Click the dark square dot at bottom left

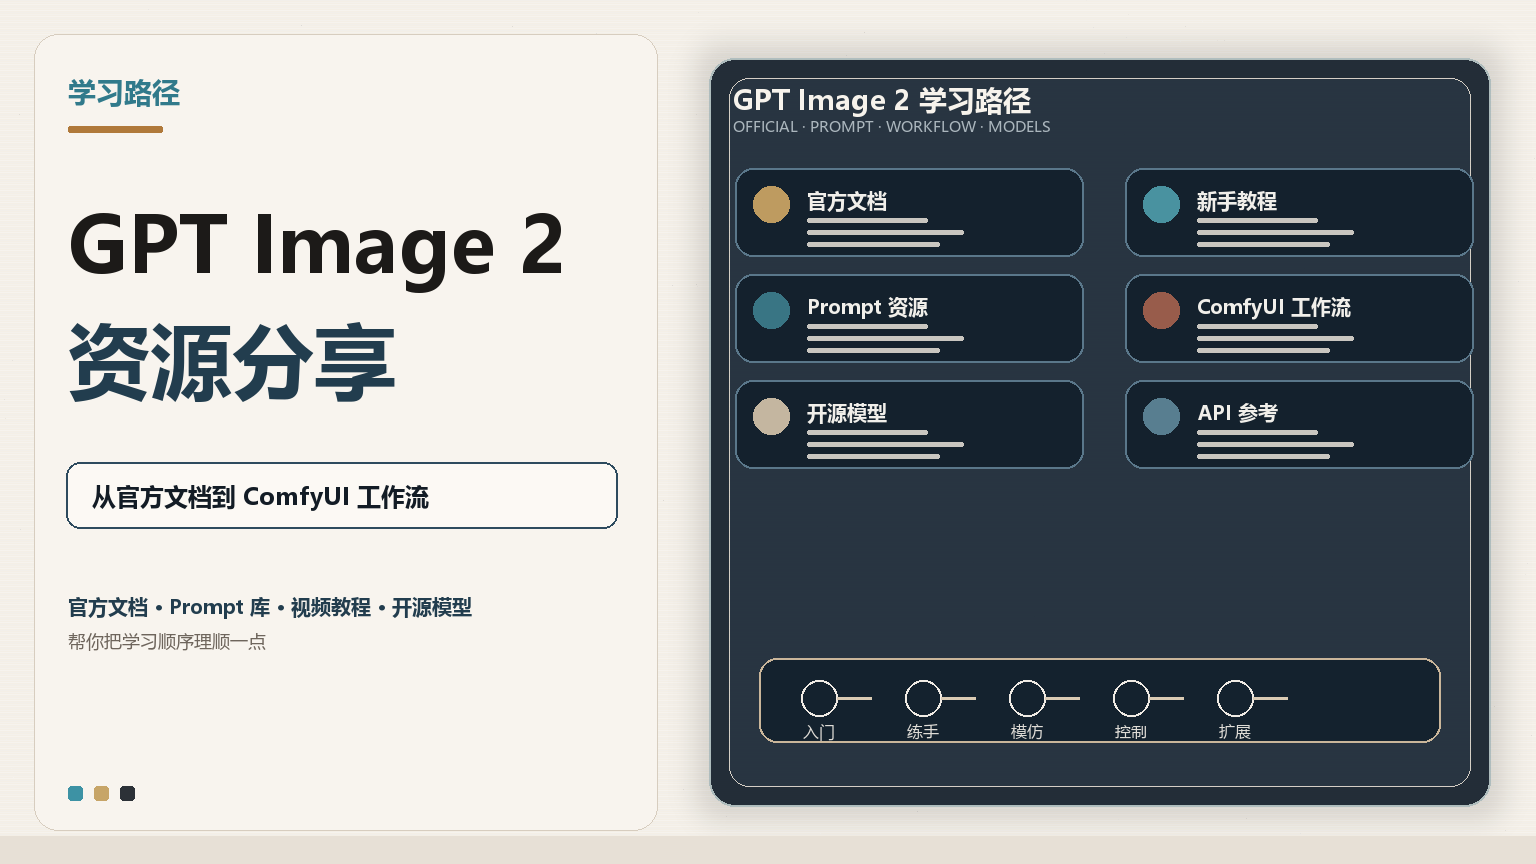(127, 793)
